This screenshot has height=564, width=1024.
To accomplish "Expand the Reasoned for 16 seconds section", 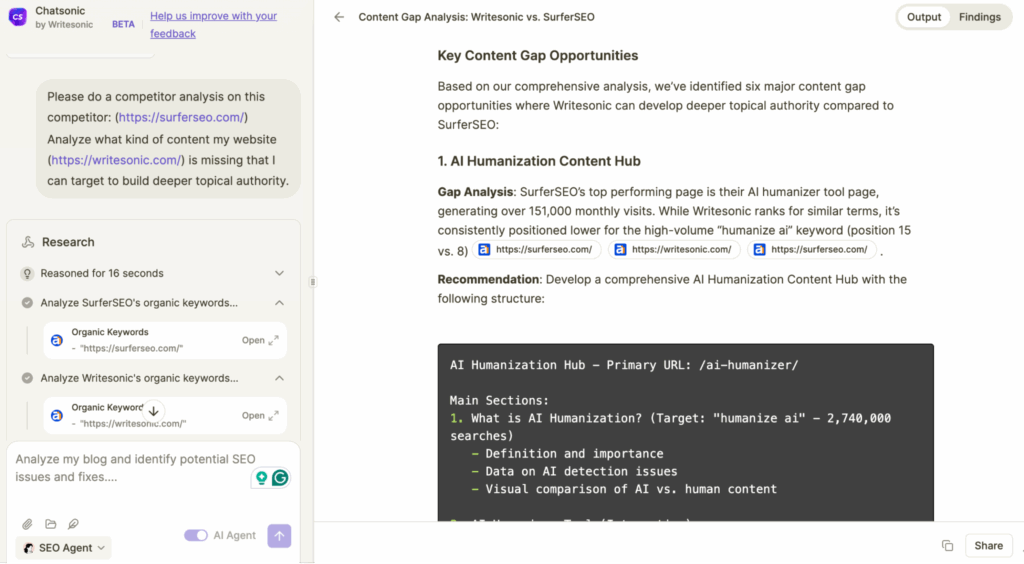I will click(279, 274).
